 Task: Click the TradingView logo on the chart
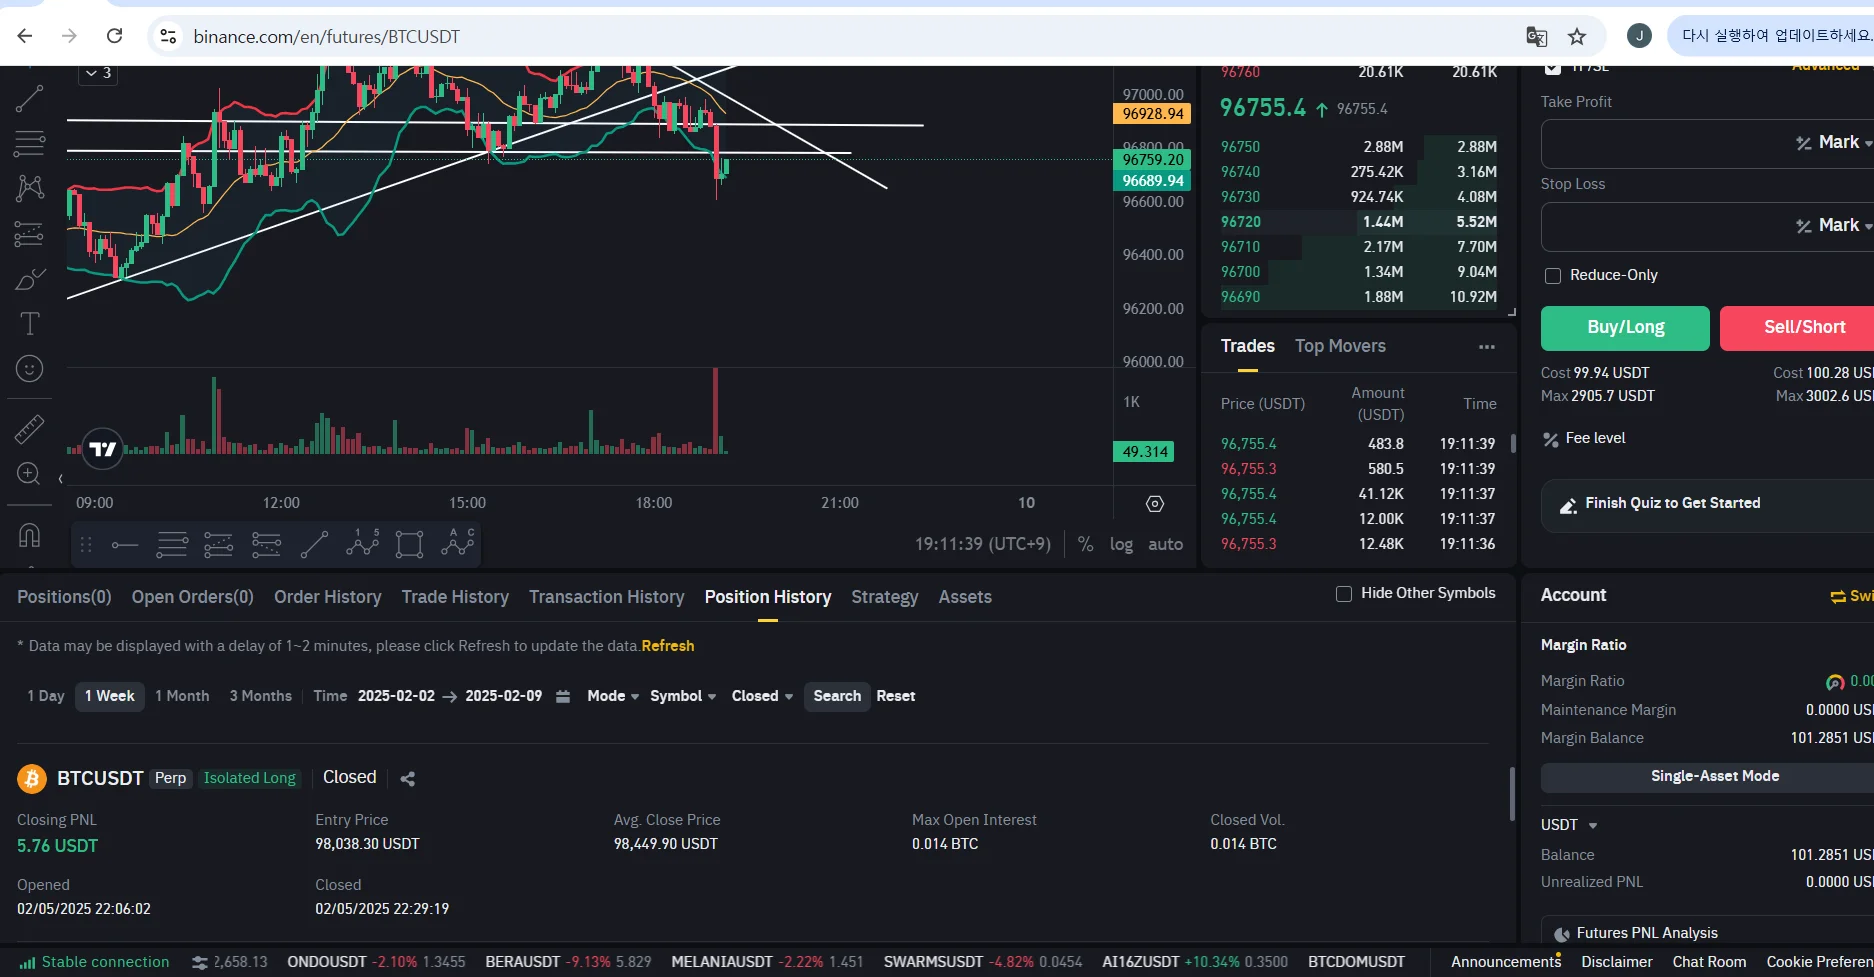pyautogui.click(x=103, y=449)
